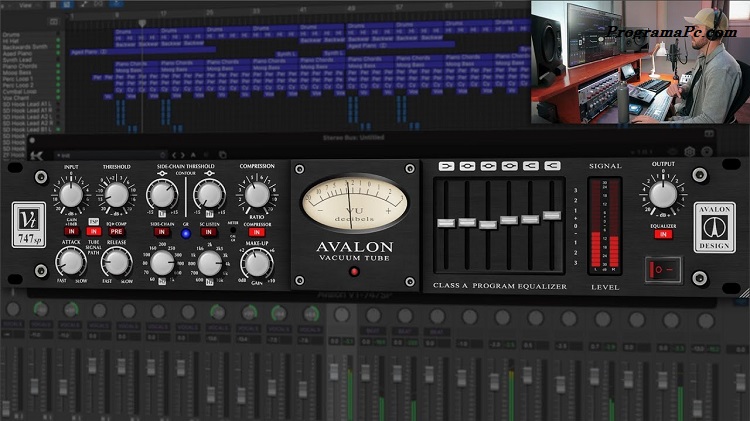Click the Make-Up Gain knob
This screenshot has width=750, height=421.
click(257, 264)
